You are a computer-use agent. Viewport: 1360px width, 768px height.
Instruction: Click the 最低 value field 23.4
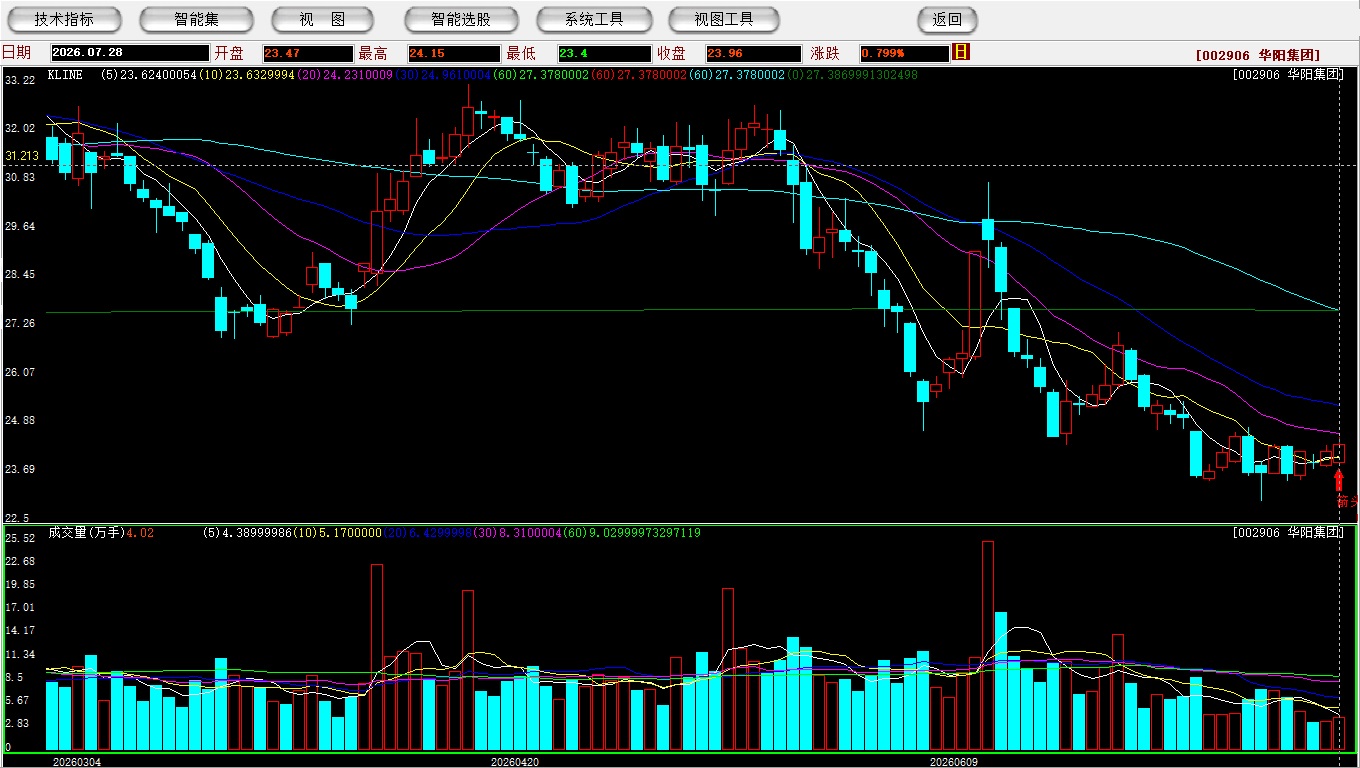[x=604, y=53]
